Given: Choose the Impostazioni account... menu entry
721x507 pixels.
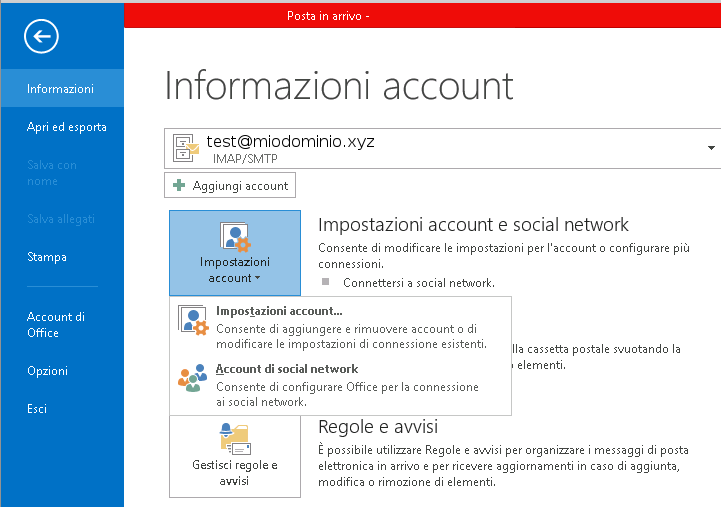Looking at the screenshot, I should (340, 326).
